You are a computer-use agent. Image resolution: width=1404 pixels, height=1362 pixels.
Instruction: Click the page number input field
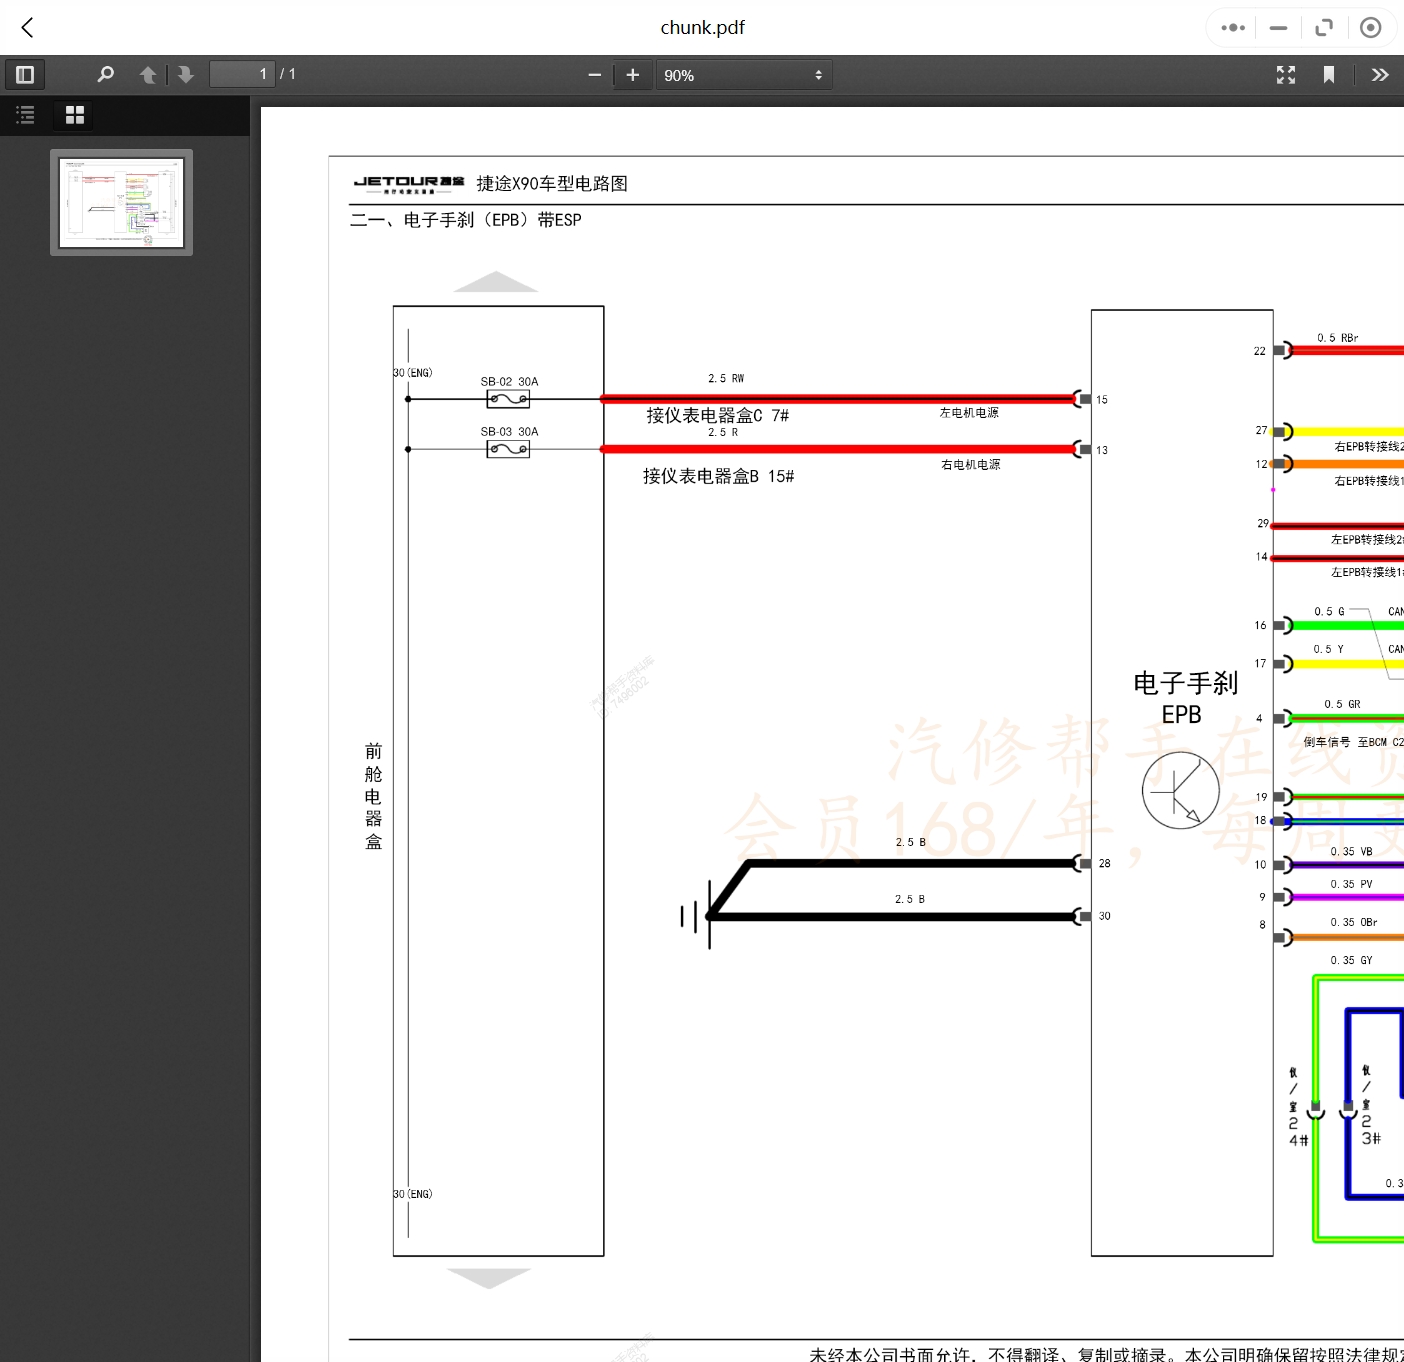(242, 75)
